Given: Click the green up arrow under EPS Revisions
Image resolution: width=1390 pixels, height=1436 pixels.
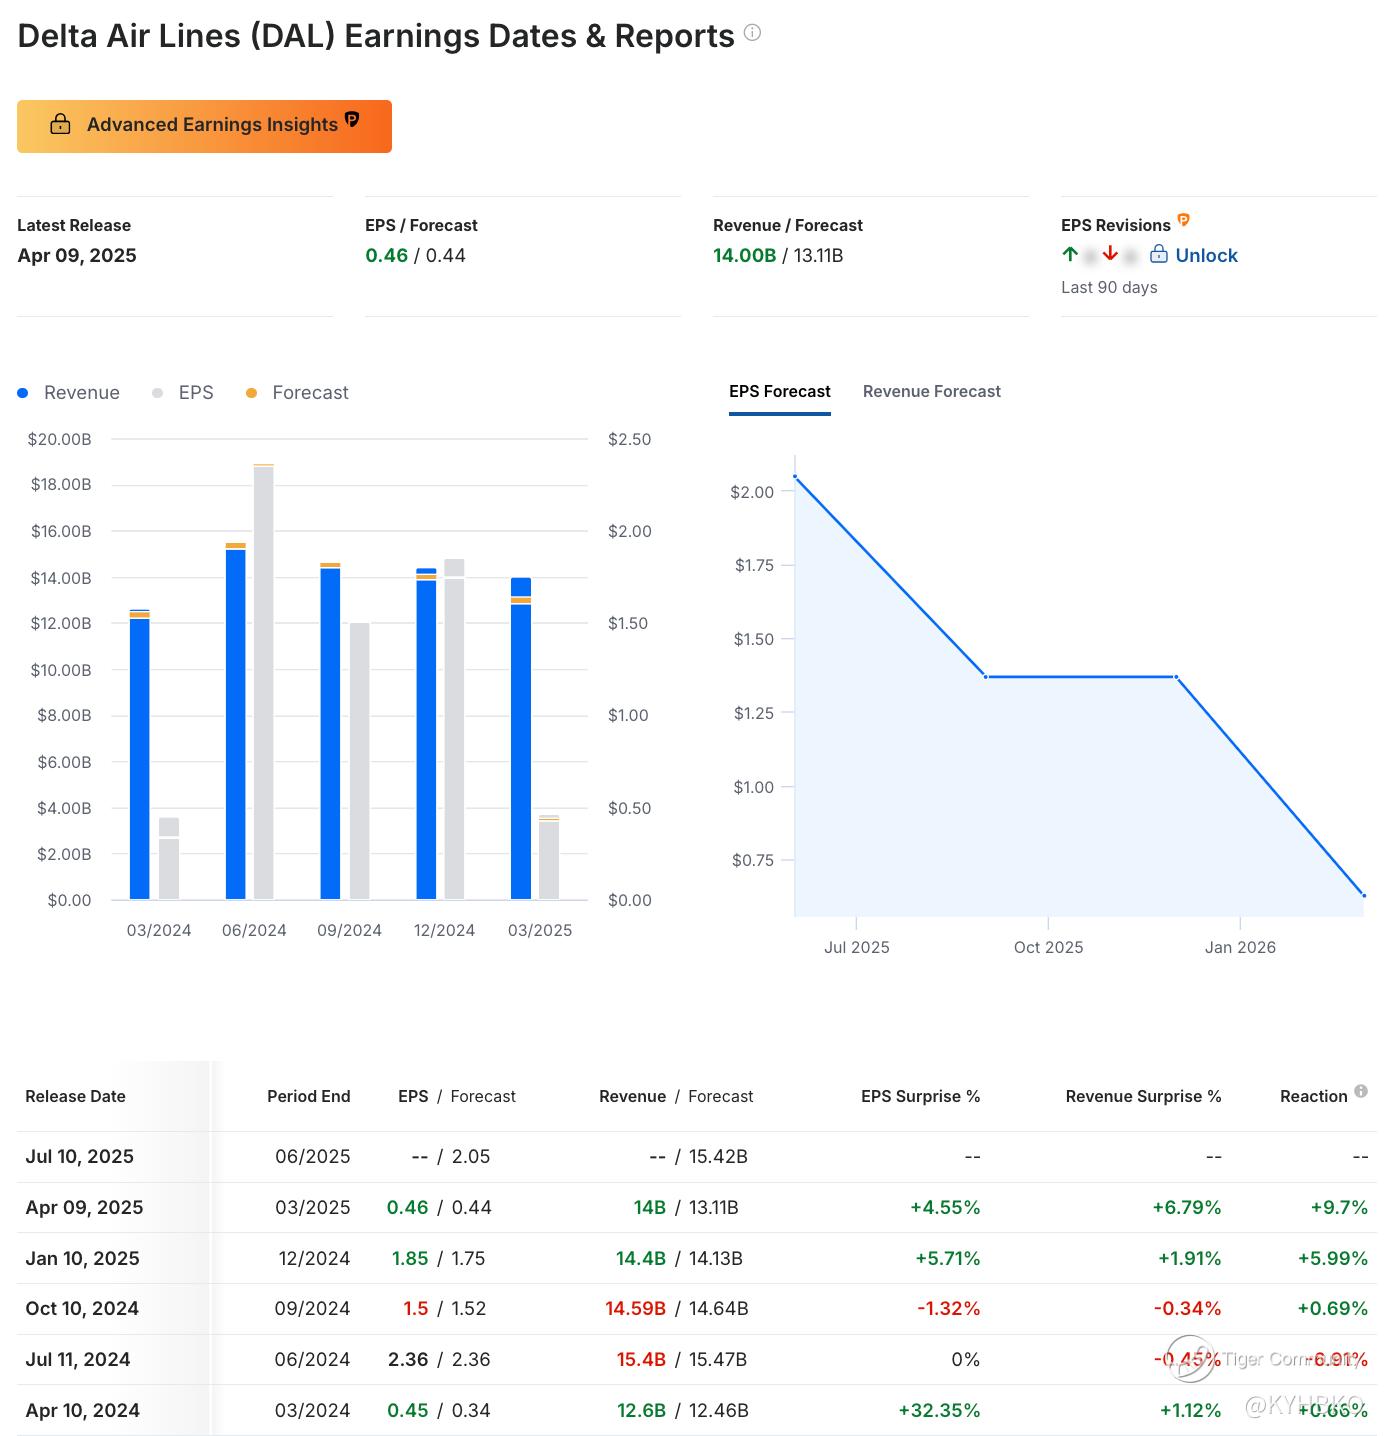Looking at the screenshot, I should click(x=1070, y=254).
